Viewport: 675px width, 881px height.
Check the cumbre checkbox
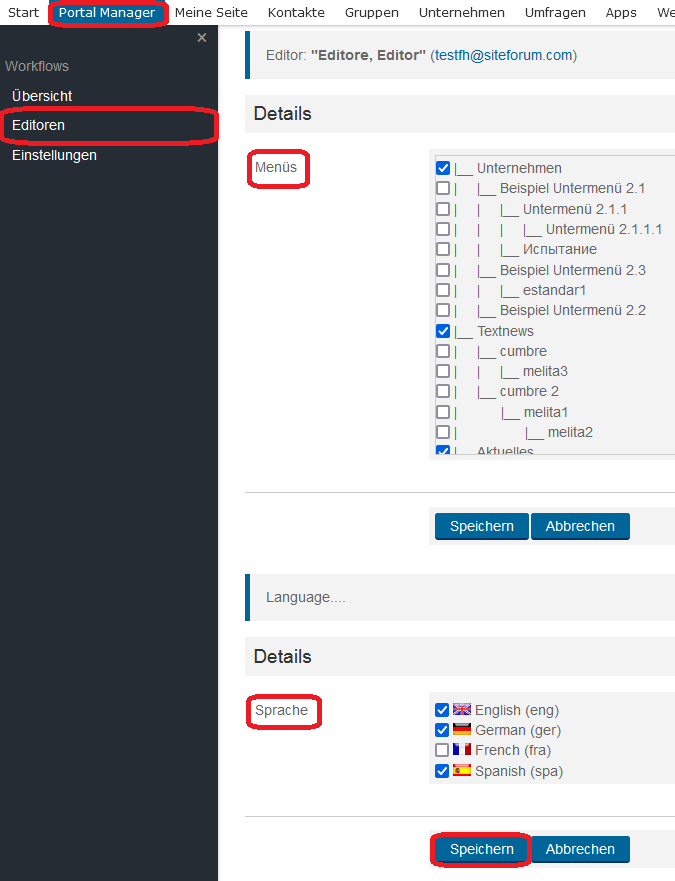[x=443, y=351]
